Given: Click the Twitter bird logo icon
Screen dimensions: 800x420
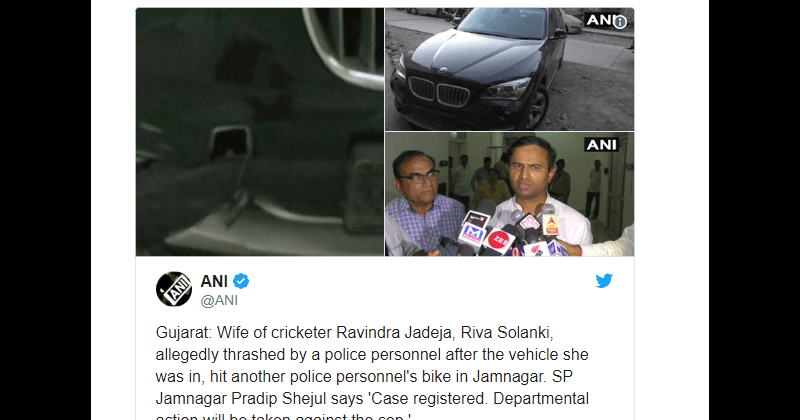Looking at the screenshot, I should tap(604, 281).
